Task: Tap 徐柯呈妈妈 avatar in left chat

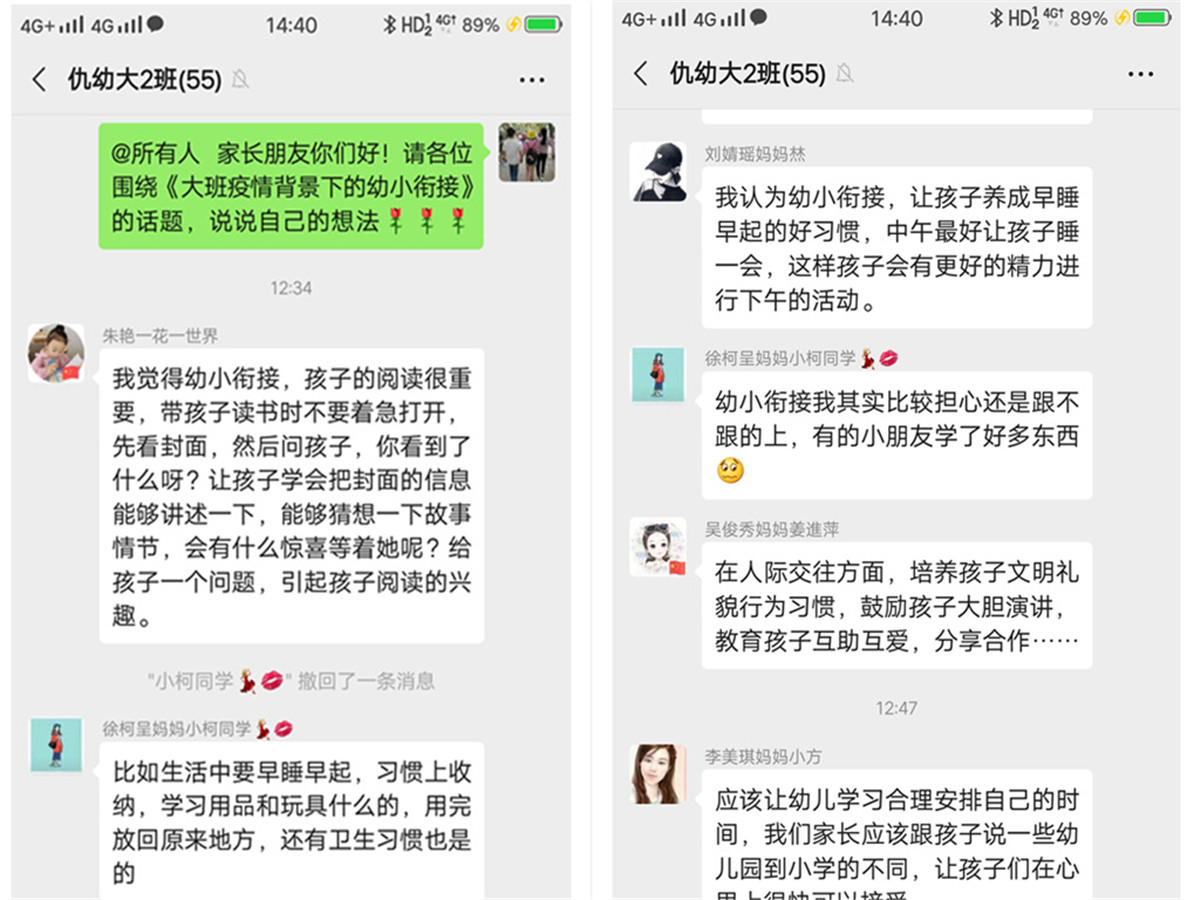Action: pyautogui.click(x=56, y=745)
